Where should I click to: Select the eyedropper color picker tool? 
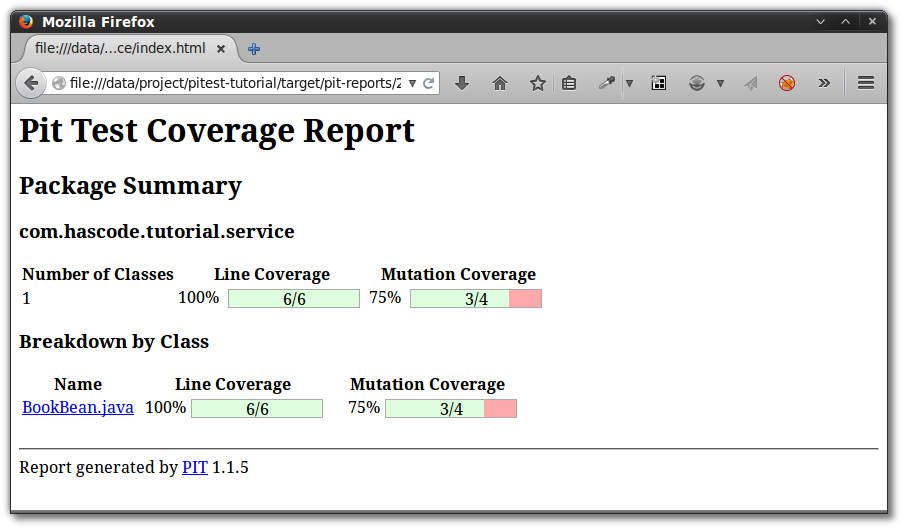point(606,83)
